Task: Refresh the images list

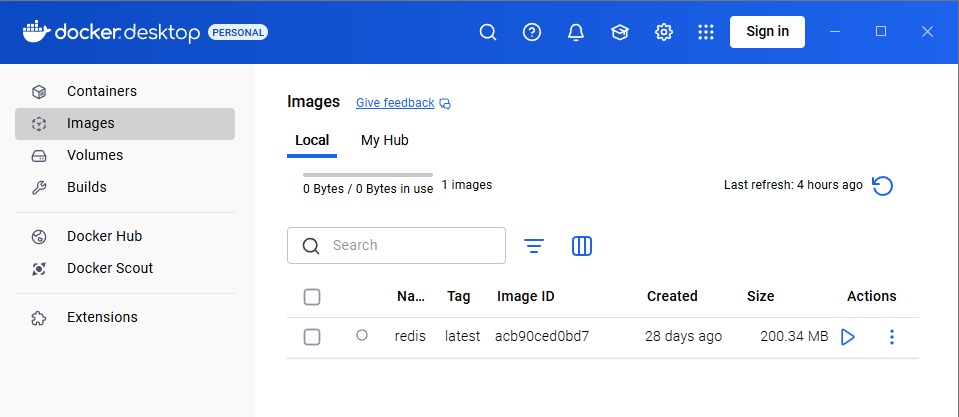Action: click(x=882, y=186)
